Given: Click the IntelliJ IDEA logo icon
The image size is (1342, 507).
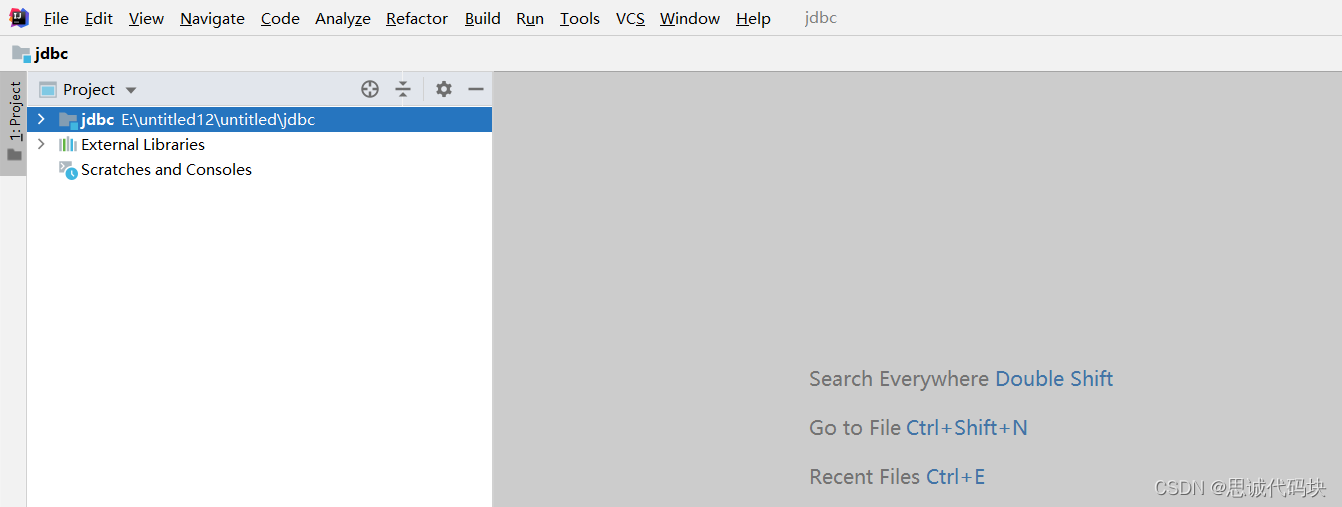Looking at the screenshot, I should [19, 17].
